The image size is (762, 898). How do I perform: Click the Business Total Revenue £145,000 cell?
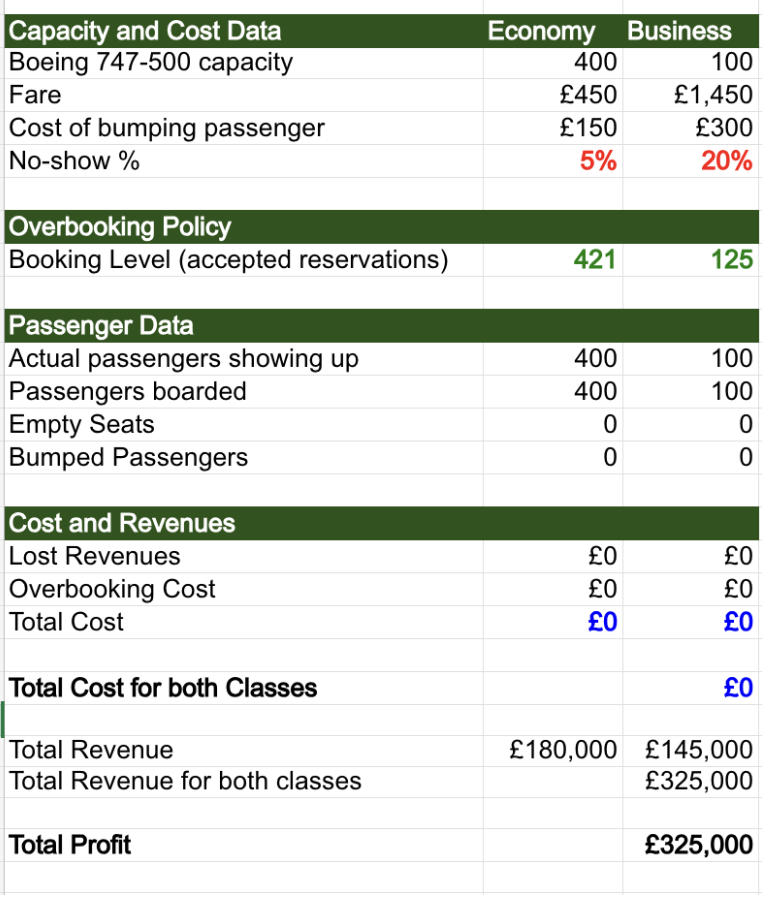point(691,750)
